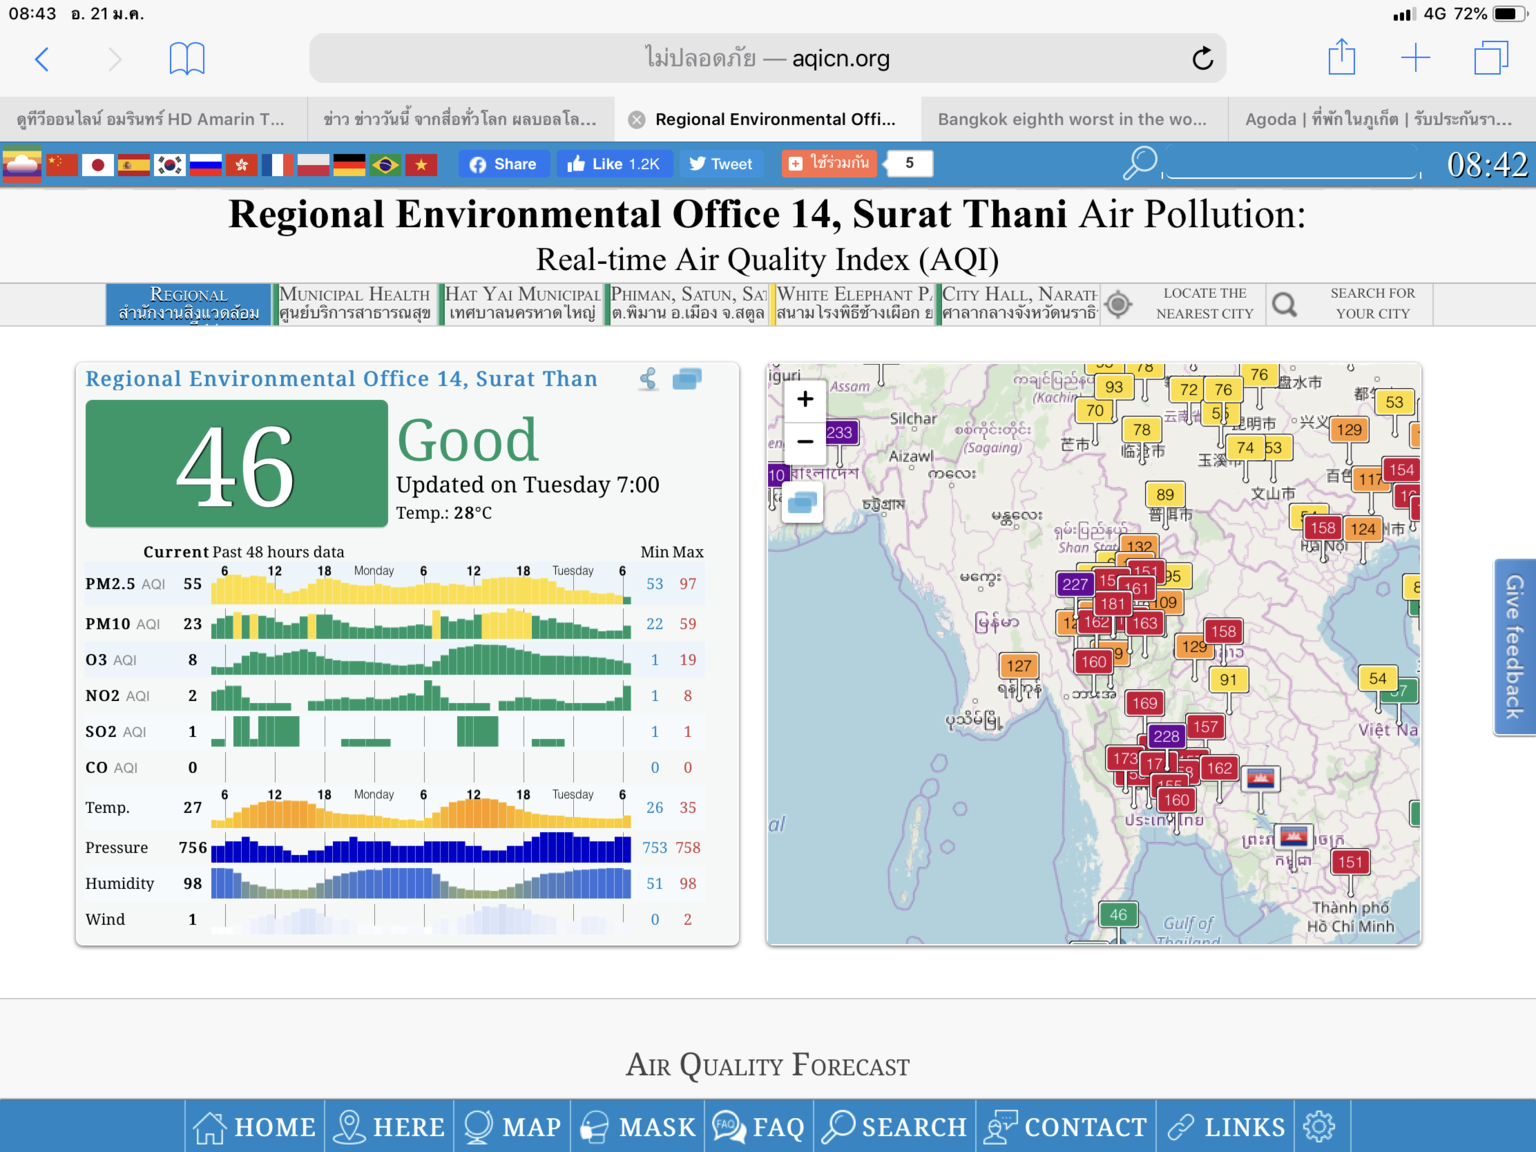
Task: Tap the Safari share icon
Action: pos(1341,58)
